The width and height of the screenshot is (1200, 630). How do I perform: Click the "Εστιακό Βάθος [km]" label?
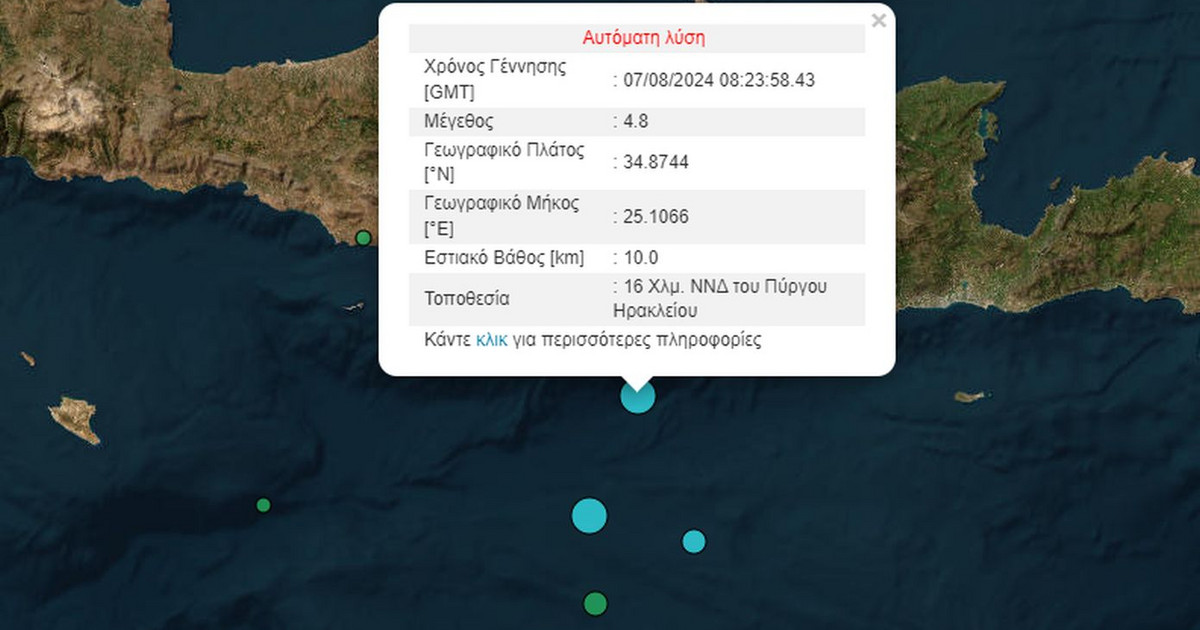point(504,258)
